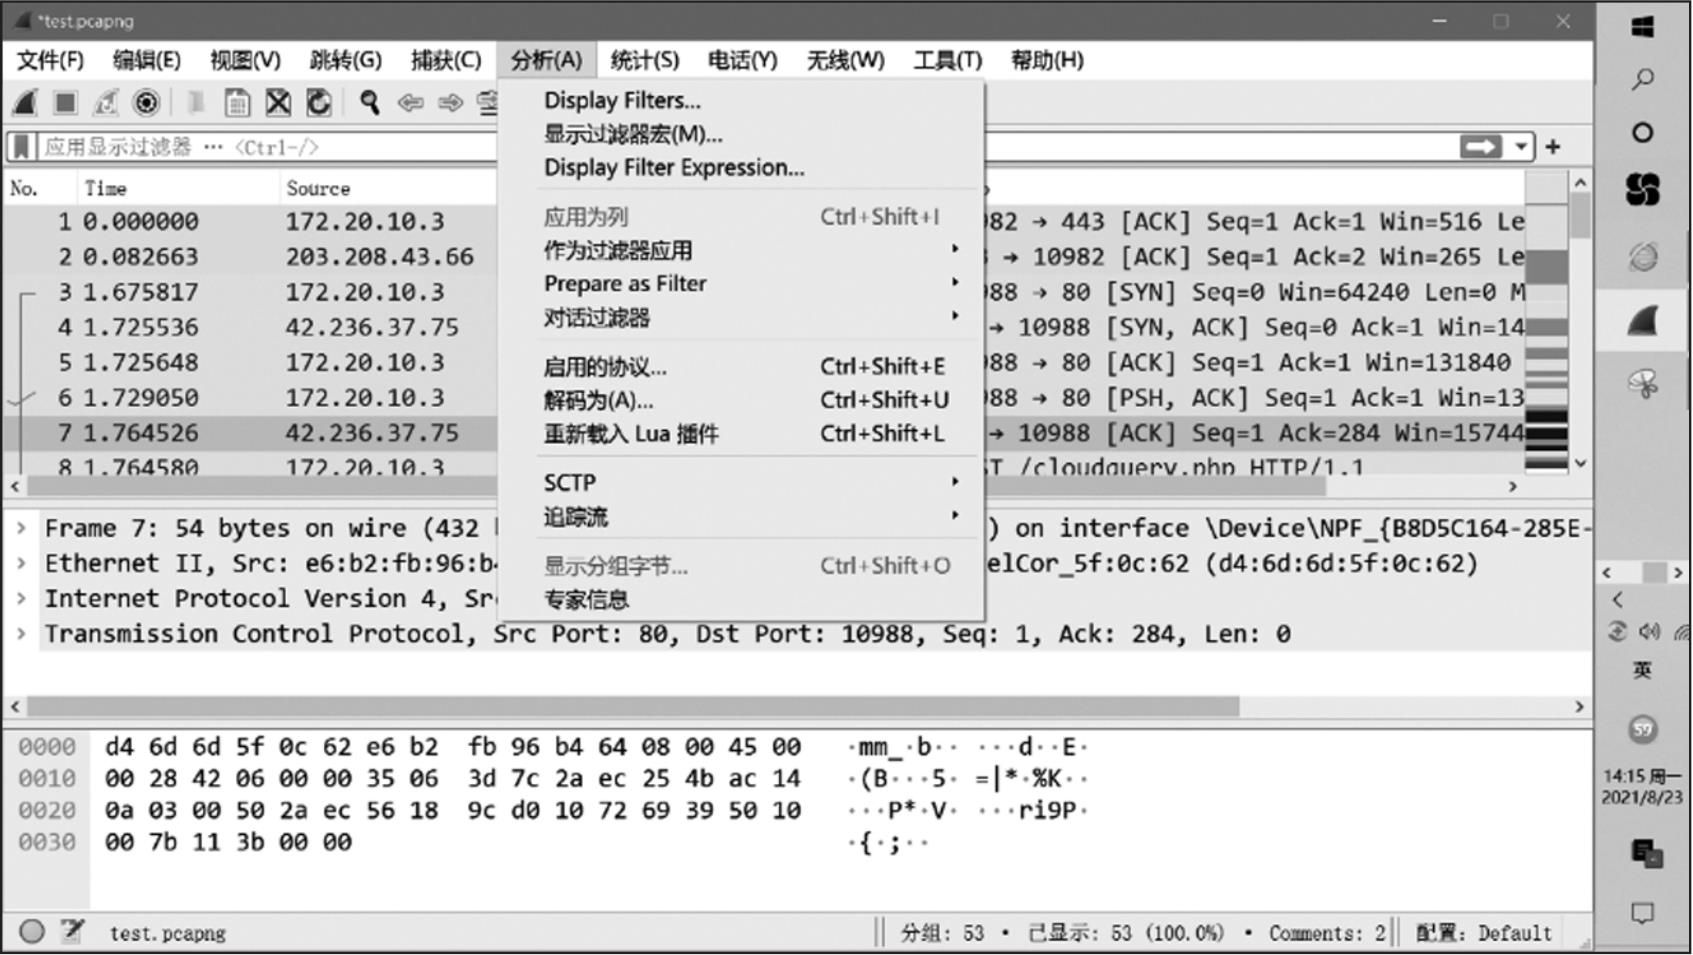This screenshot has height=955, width=1693.
Task: Open capture options gear icon
Action: pos(146,103)
